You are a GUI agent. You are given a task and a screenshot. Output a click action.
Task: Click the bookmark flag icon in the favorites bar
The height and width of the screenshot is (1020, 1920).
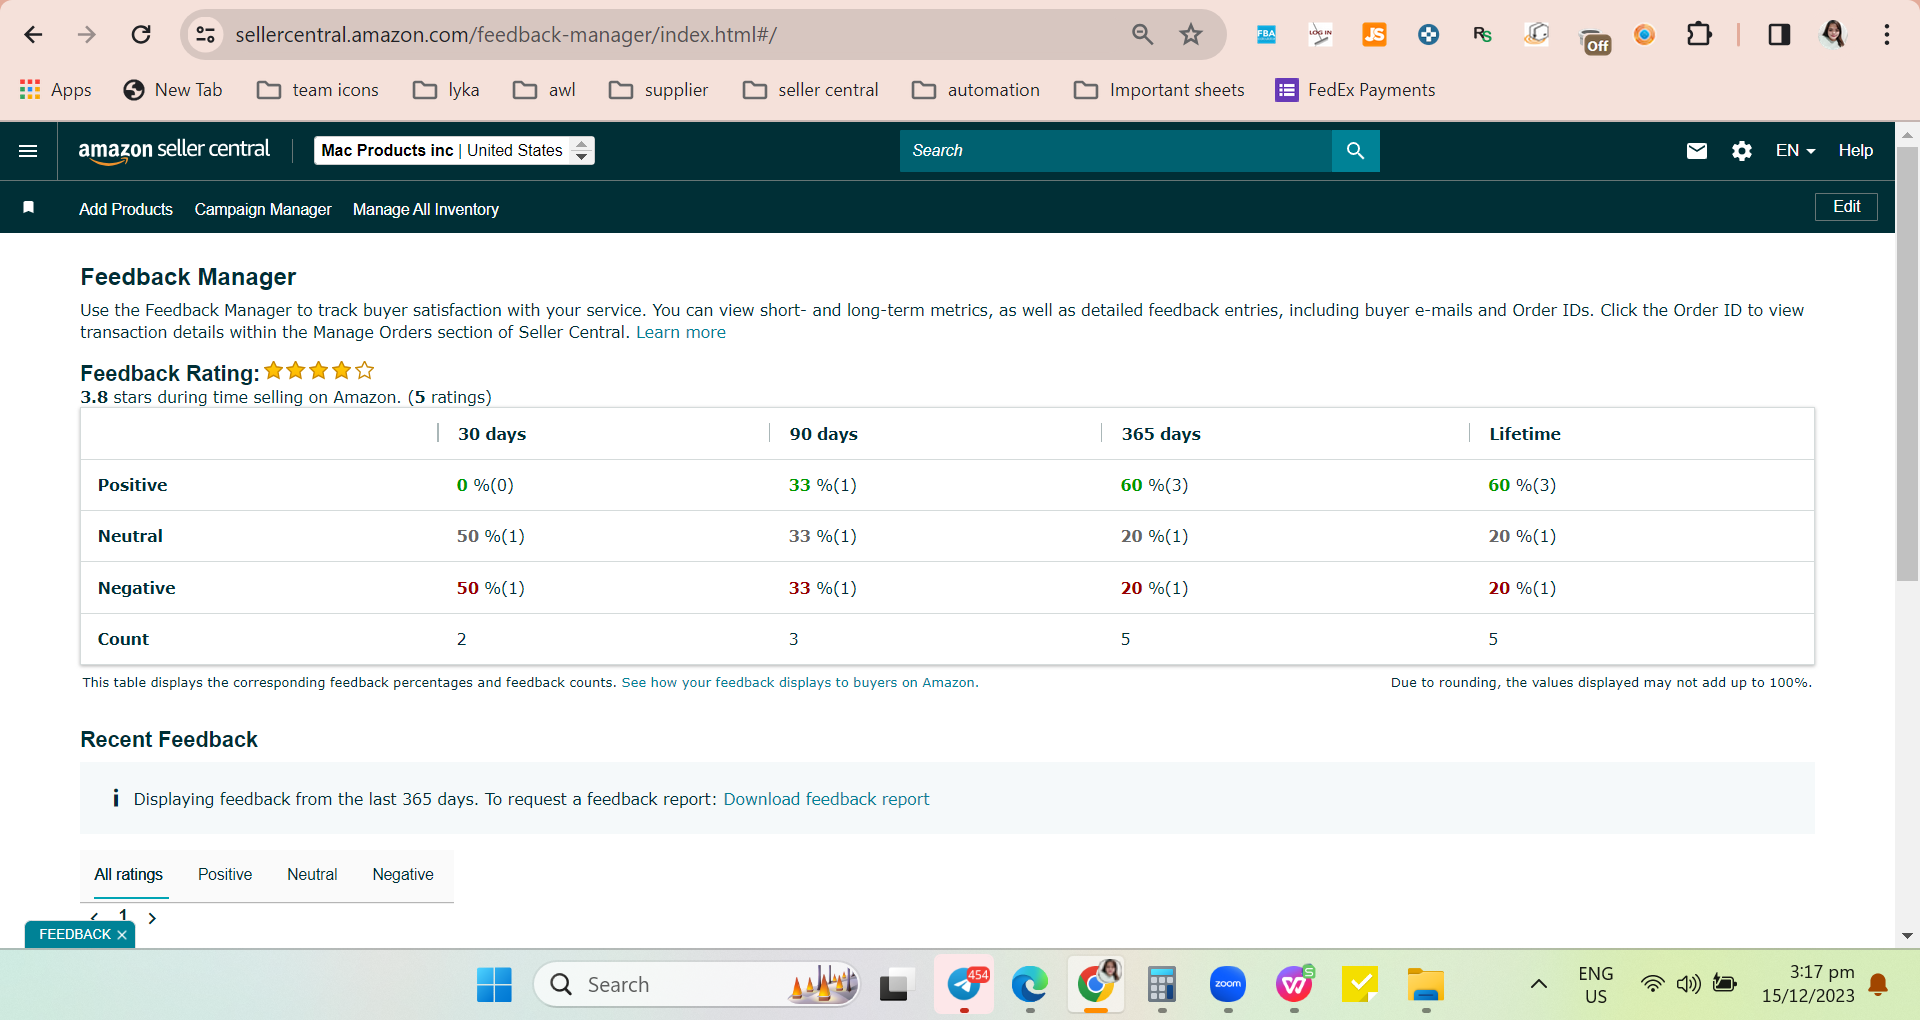(29, 207)
